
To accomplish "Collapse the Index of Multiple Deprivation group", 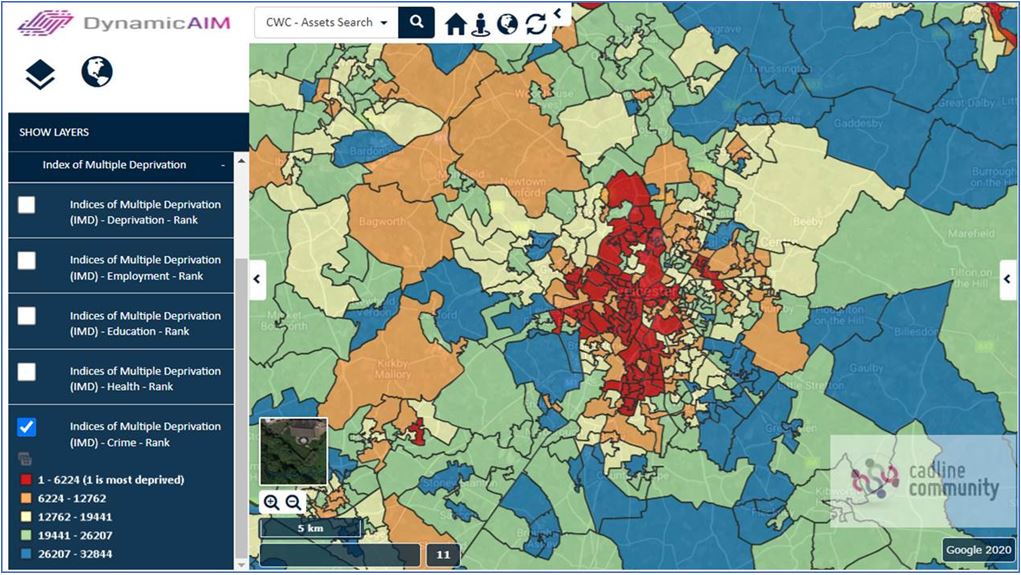I will (x=223, y=165).
